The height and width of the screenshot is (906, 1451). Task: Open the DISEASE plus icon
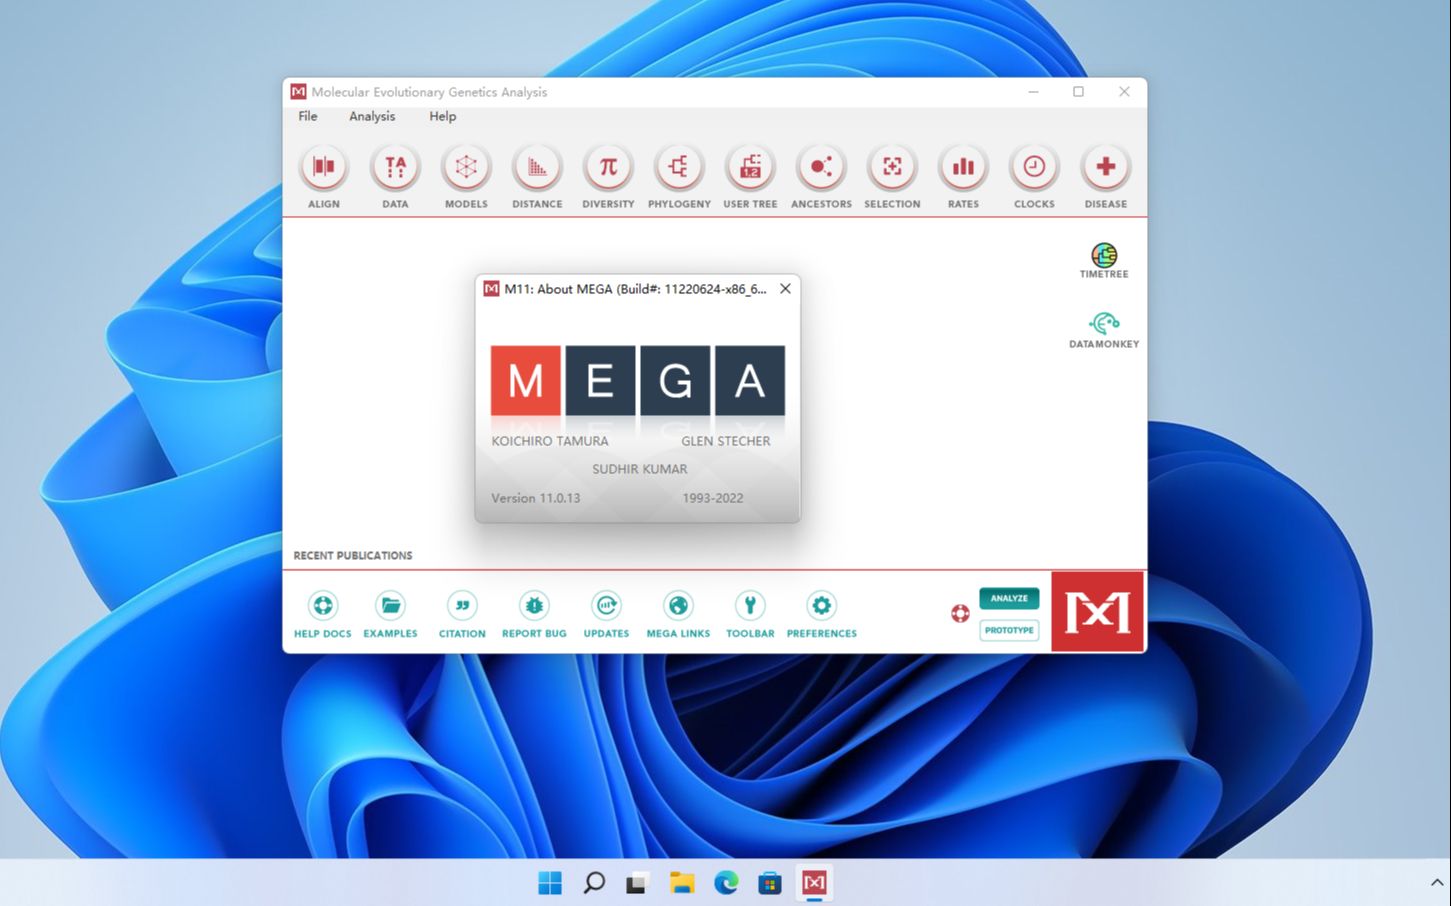tap(1105, 167)
